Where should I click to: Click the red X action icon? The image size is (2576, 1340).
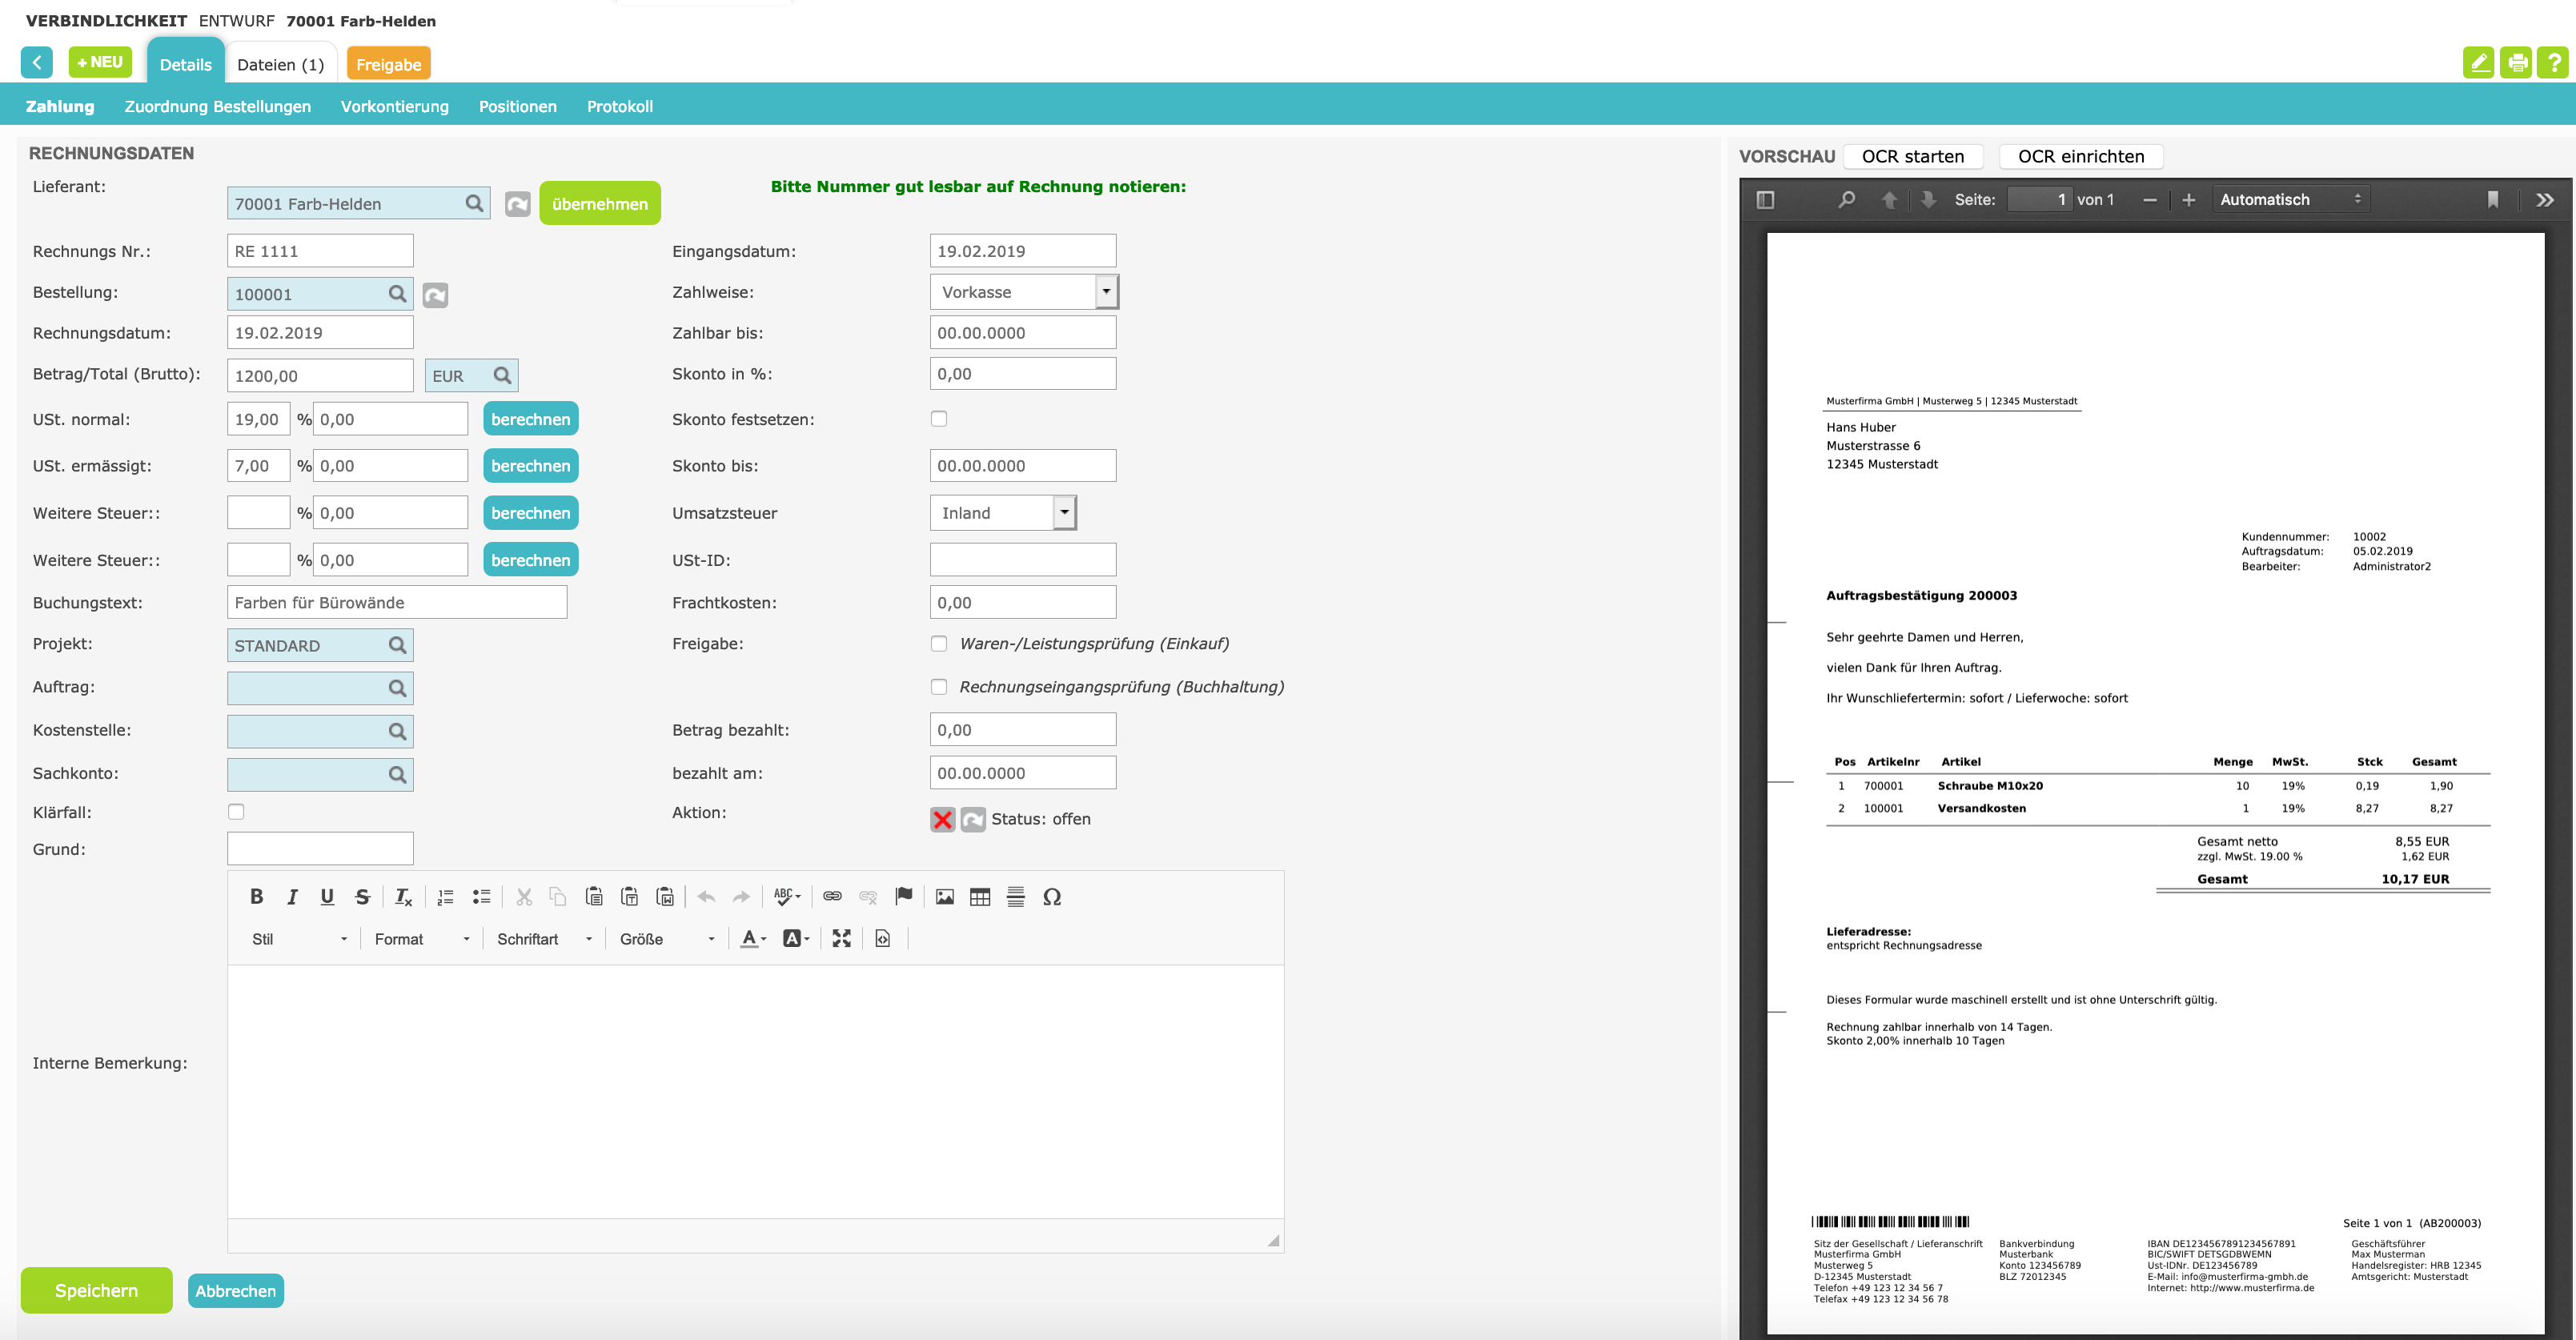coord(942,819)
